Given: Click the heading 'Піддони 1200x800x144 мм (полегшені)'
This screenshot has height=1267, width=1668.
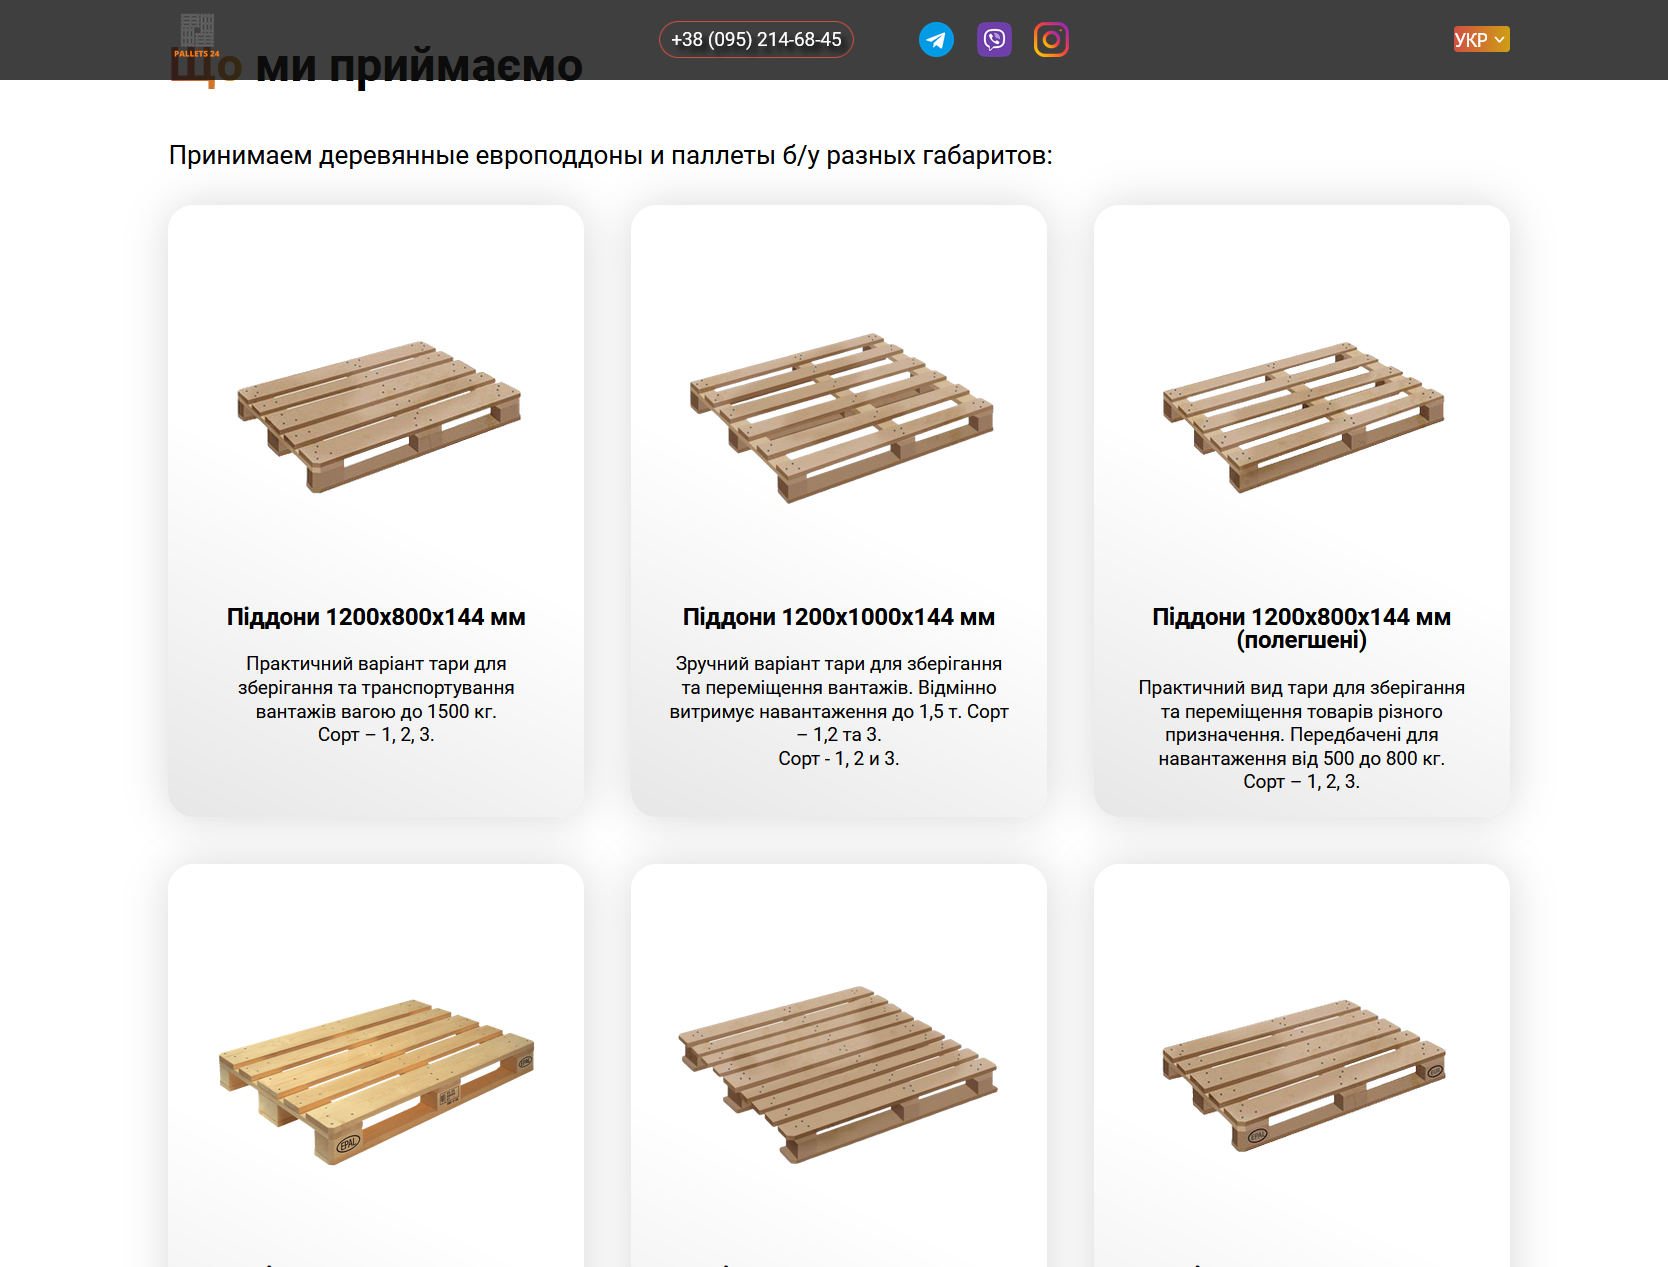Looking at the screenshot, I should tap(1302, 628).
